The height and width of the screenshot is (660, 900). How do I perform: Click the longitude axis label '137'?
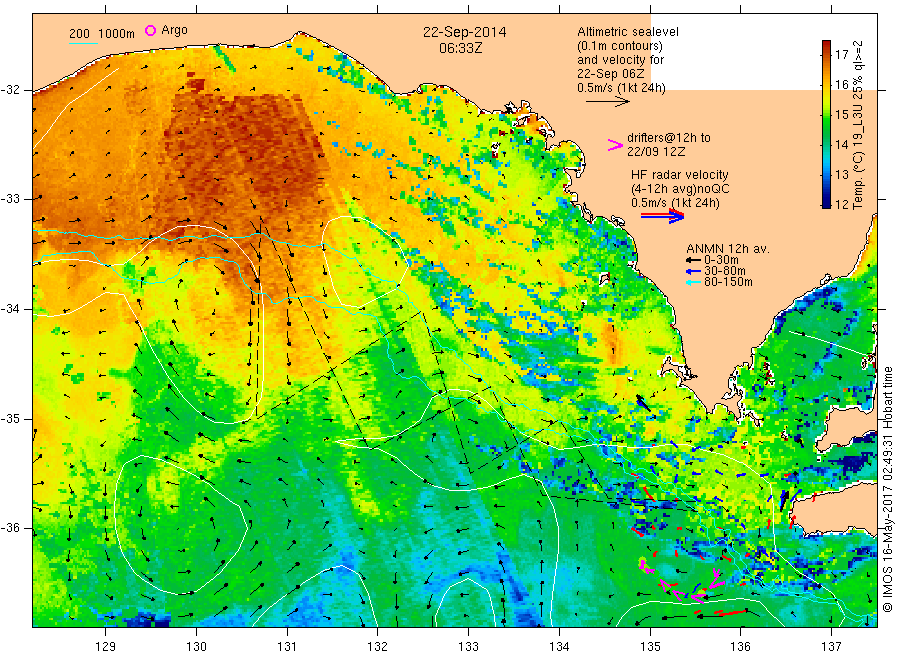(831, 647)
